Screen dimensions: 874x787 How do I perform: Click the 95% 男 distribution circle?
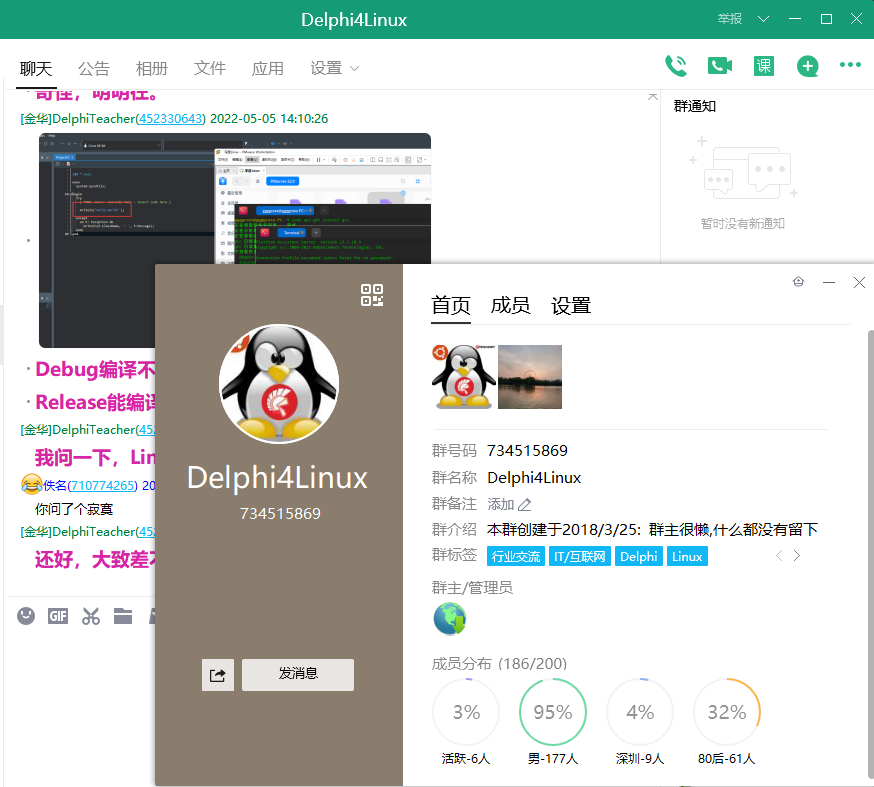(553, 712)
